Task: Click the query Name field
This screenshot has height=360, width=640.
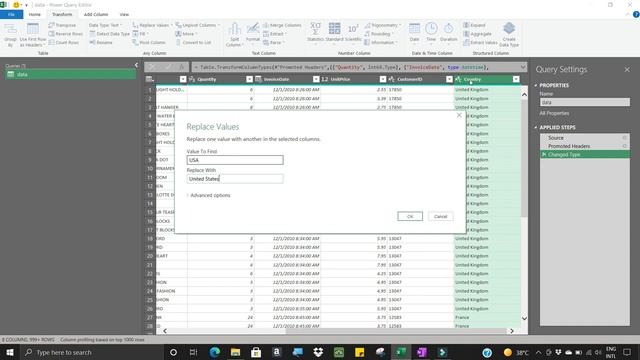Action: pyautogui.click(x=584, y=102)
